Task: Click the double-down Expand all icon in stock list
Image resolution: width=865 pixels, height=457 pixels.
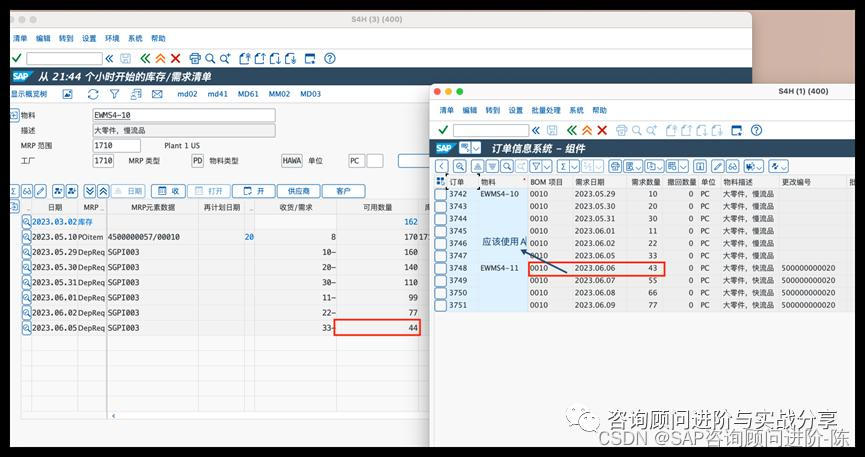Action: click(x=90, y=191)
